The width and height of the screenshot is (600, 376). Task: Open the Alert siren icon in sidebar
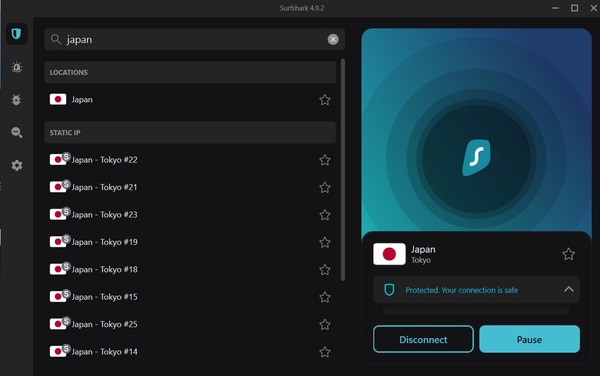16,67
